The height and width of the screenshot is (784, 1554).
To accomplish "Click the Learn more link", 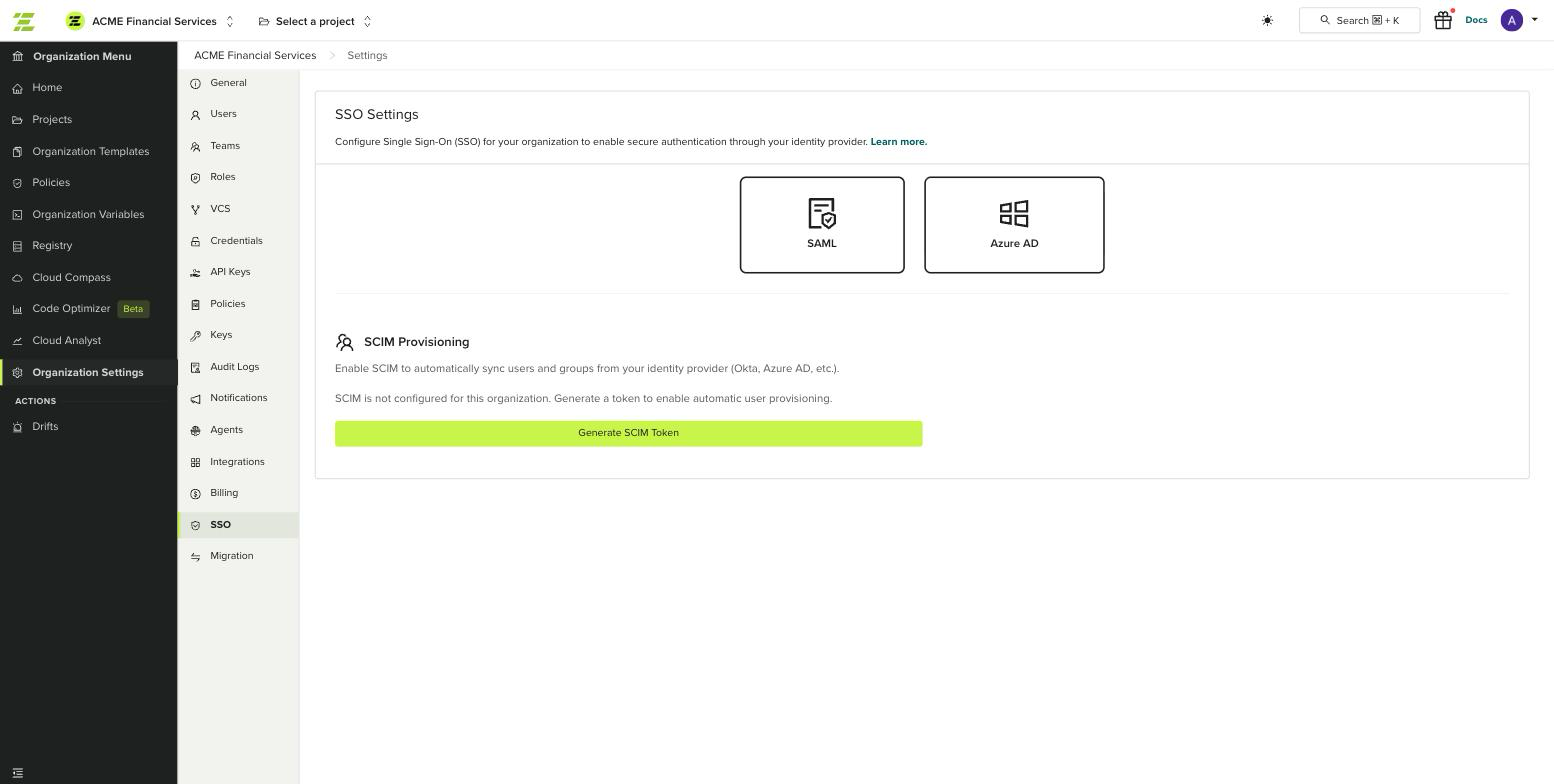I will tap(898, 142).
